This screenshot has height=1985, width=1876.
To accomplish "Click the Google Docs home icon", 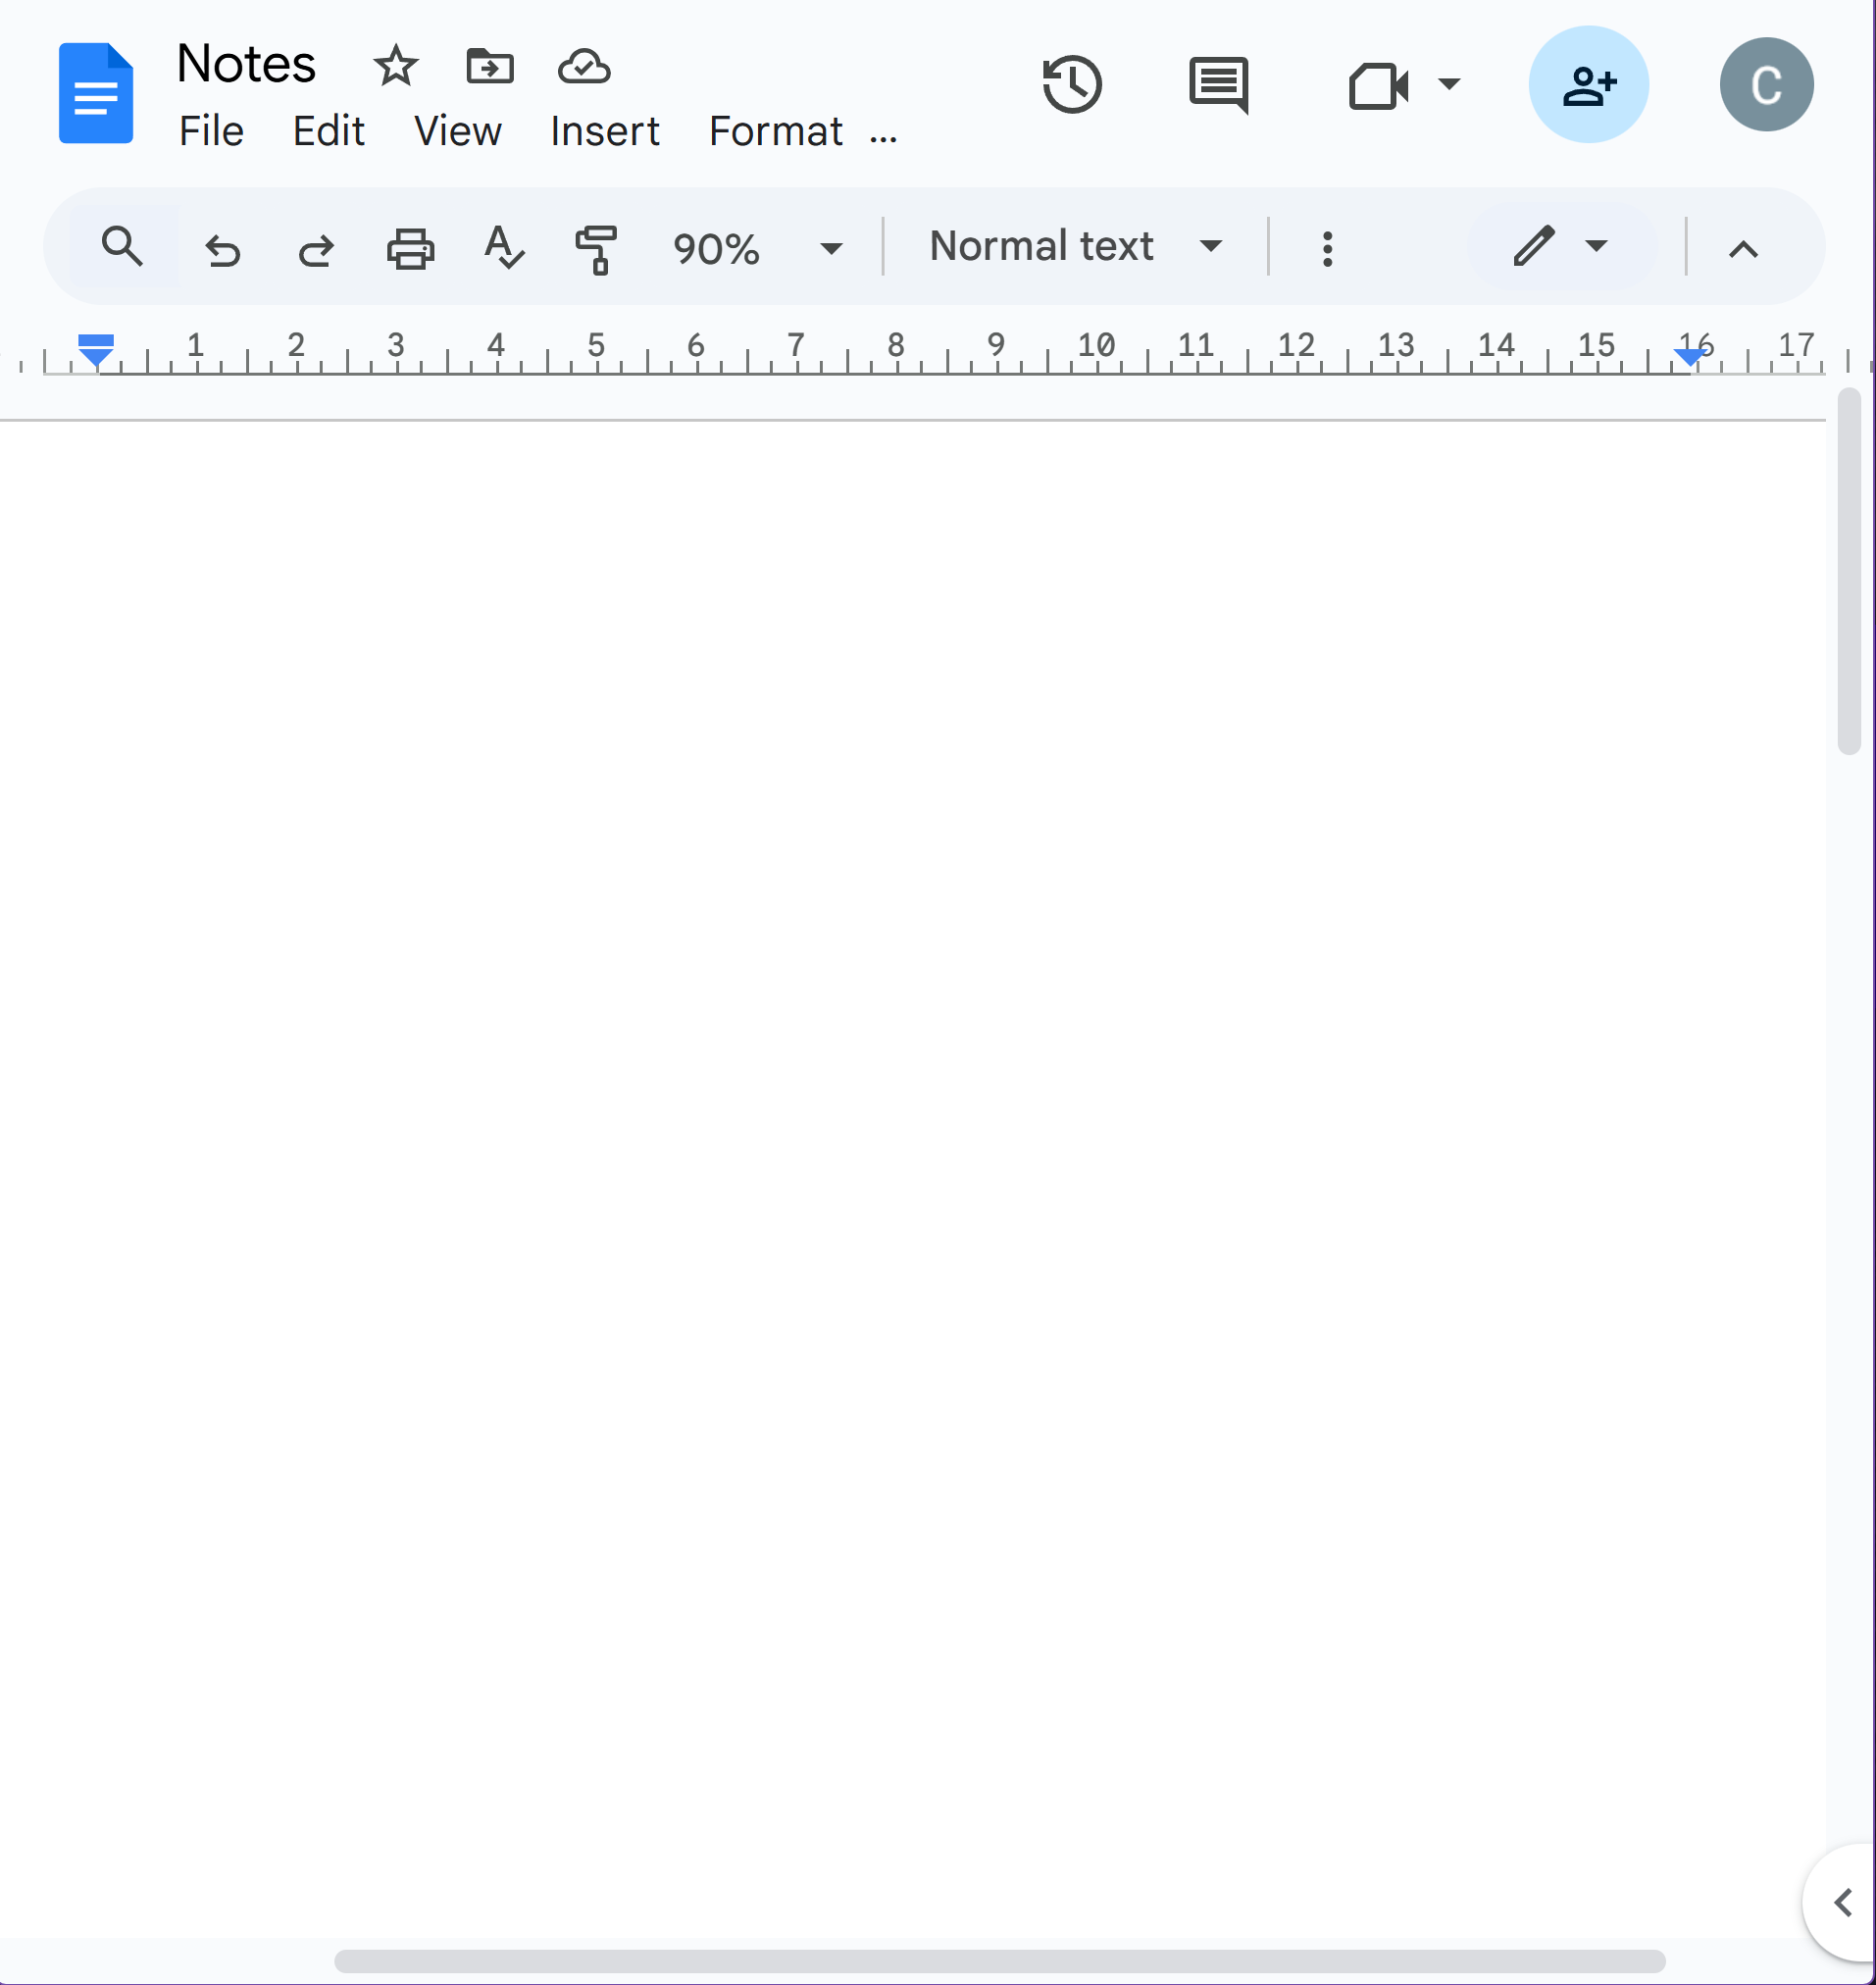I will (x=95, y=93).
